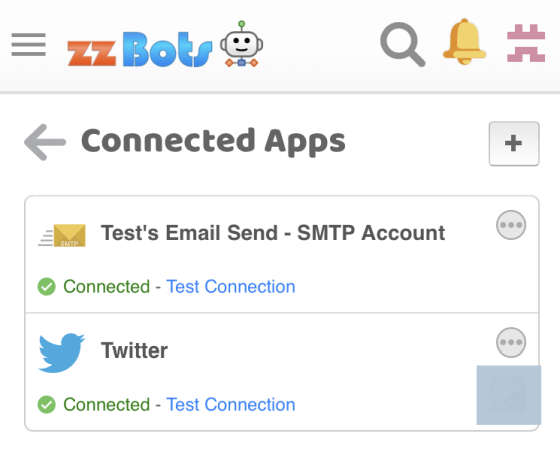Screen dimensions: 560x470
Task: Click the zzBots logo text
Action: point(140,49)
